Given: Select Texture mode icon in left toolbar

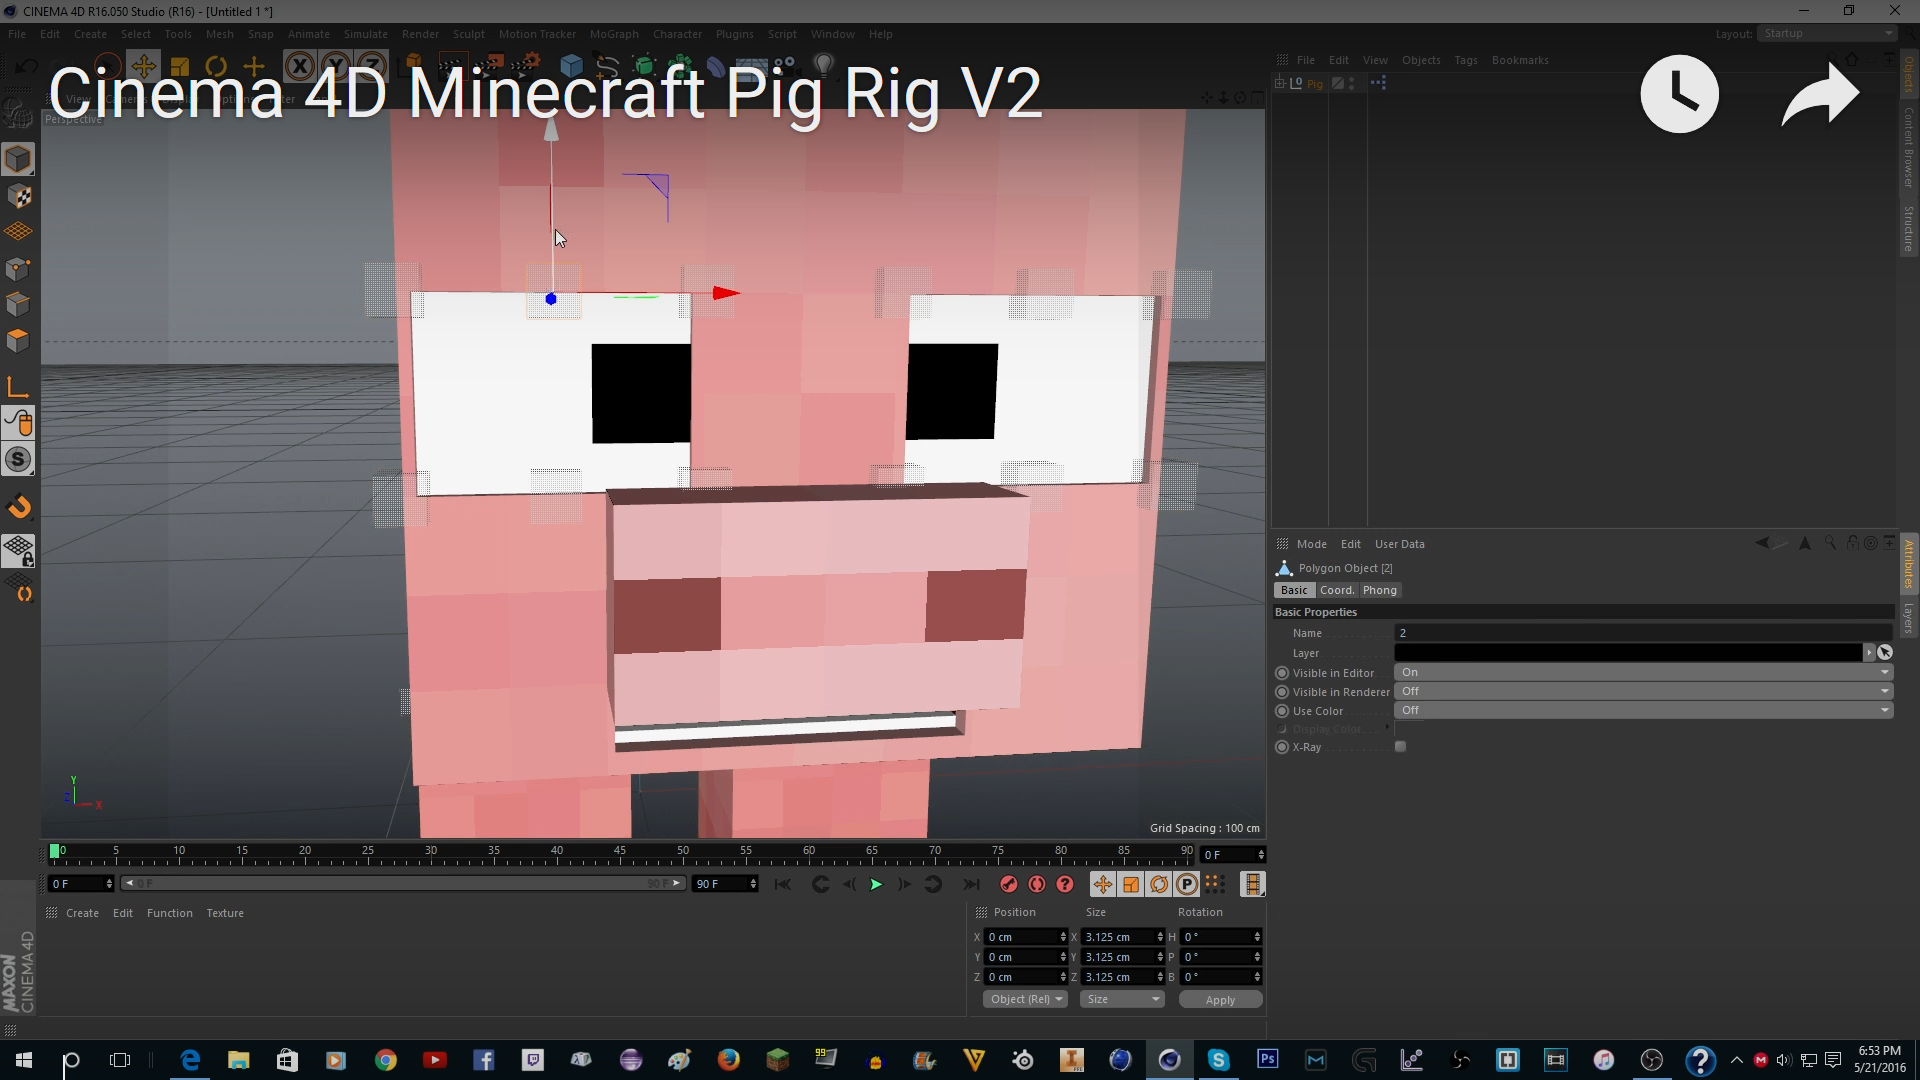Looking at the screenshot, I should (x=18, y=196).
